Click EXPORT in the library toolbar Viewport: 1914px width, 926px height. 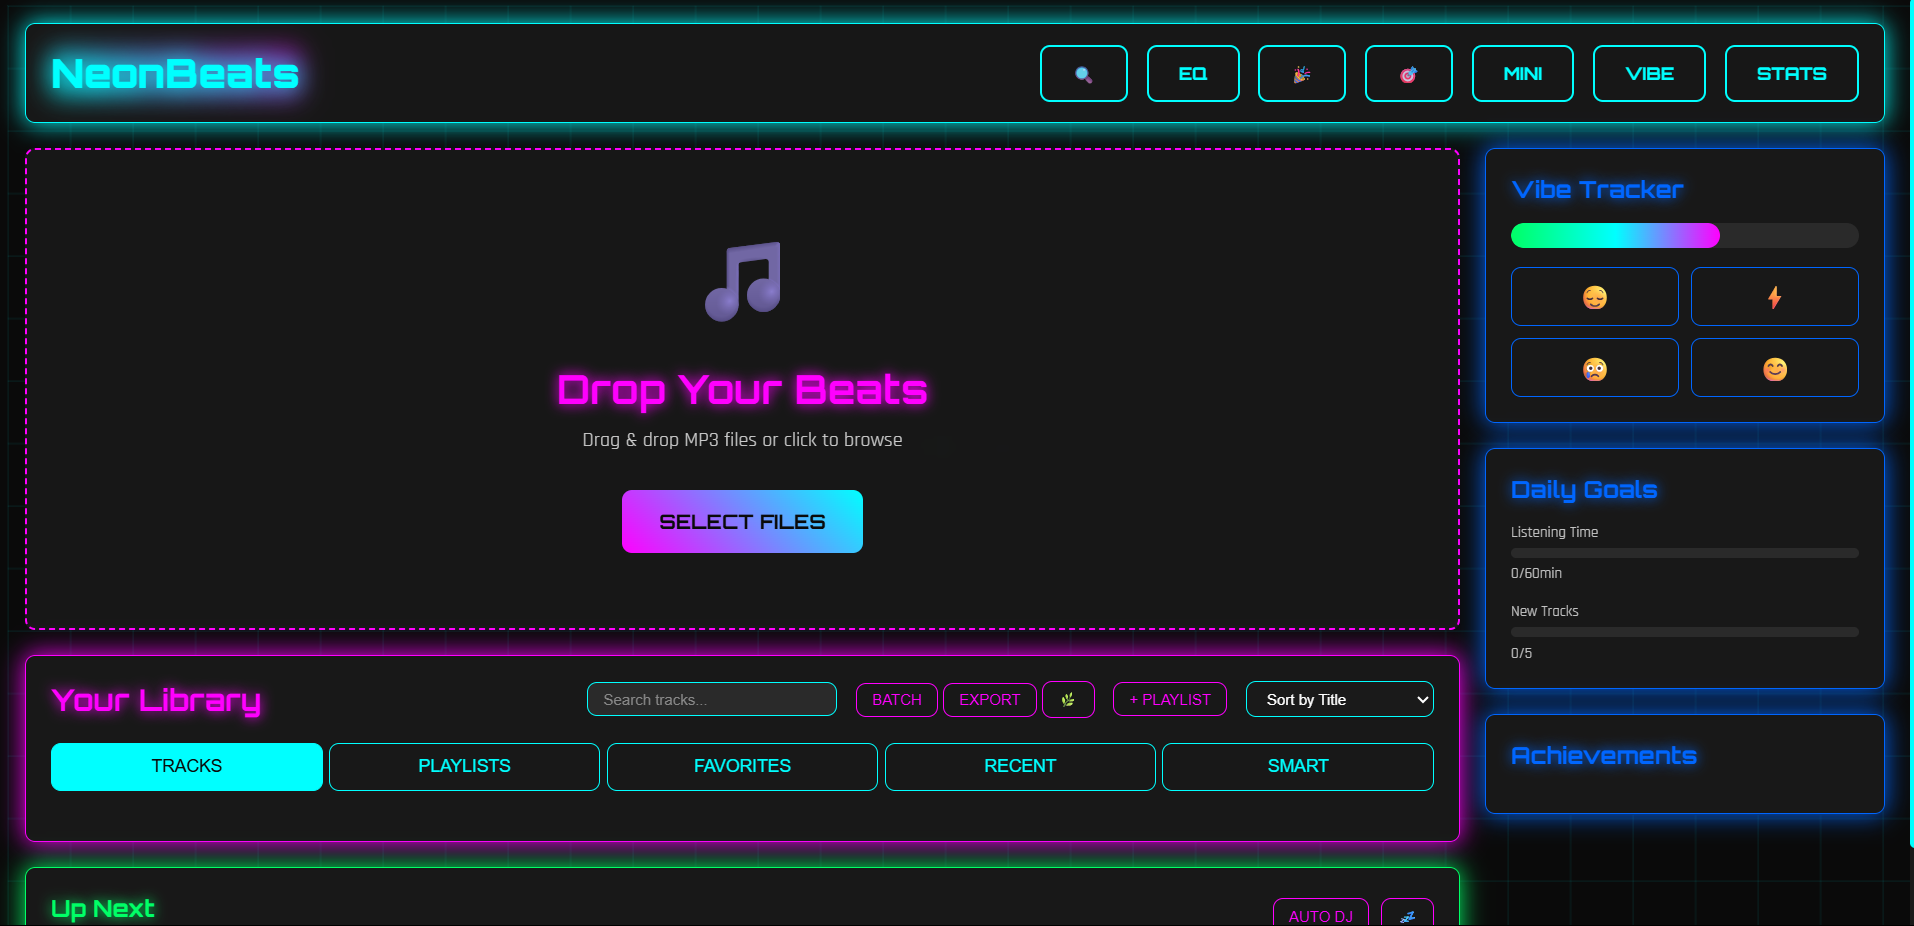[x=989, y=699]
